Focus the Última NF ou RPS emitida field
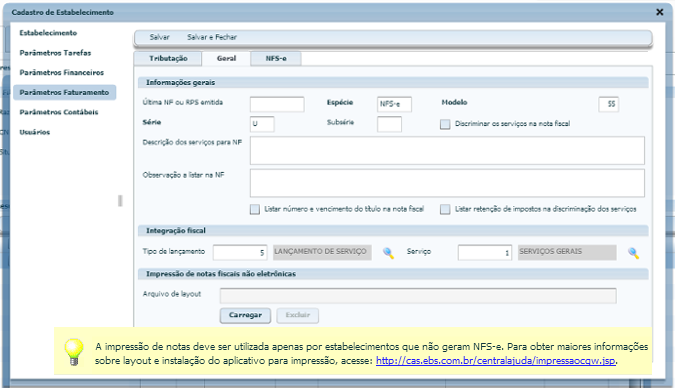This screenshot has width=675, height=388. pyautogui.click(x=277, y=104)
